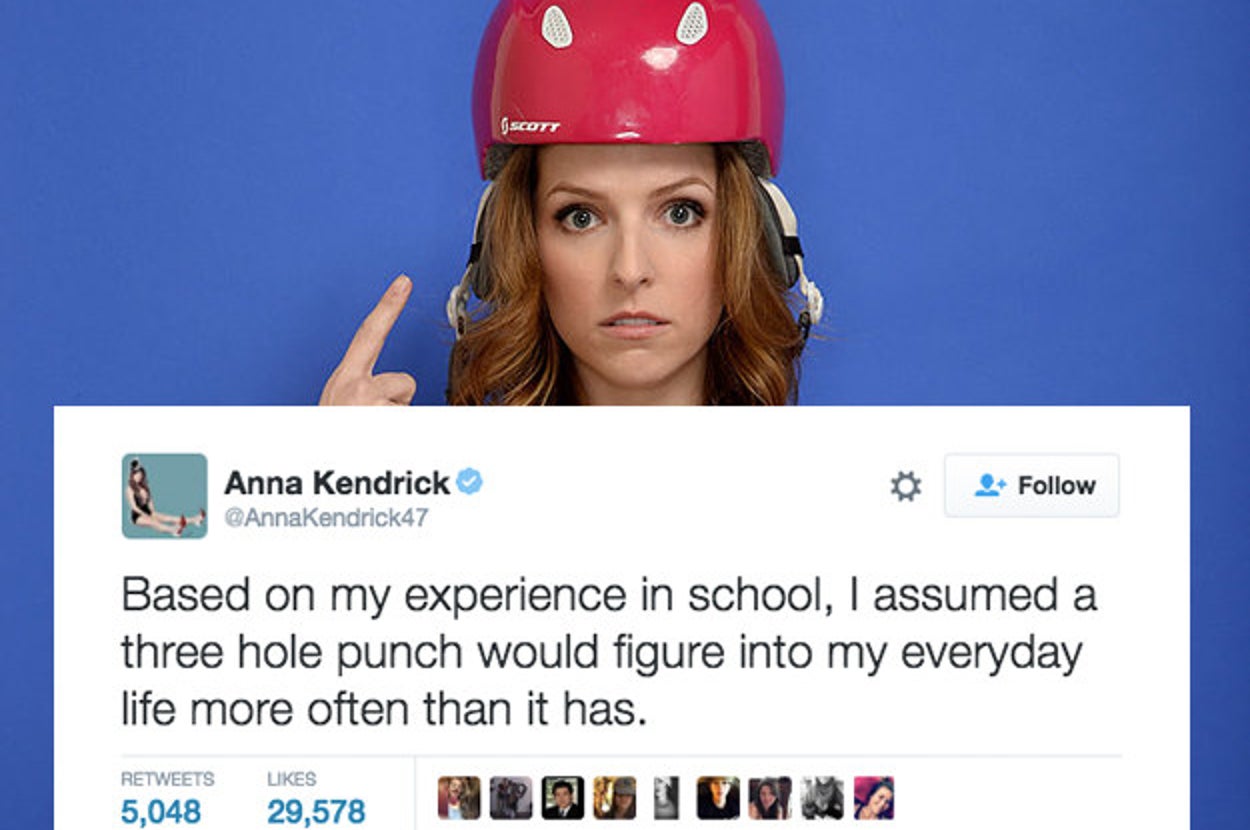Open Anna Kendrick's profile picture
Image resolution: width=1250 pixels, height=830 pixels.
(x=164, y=496)
